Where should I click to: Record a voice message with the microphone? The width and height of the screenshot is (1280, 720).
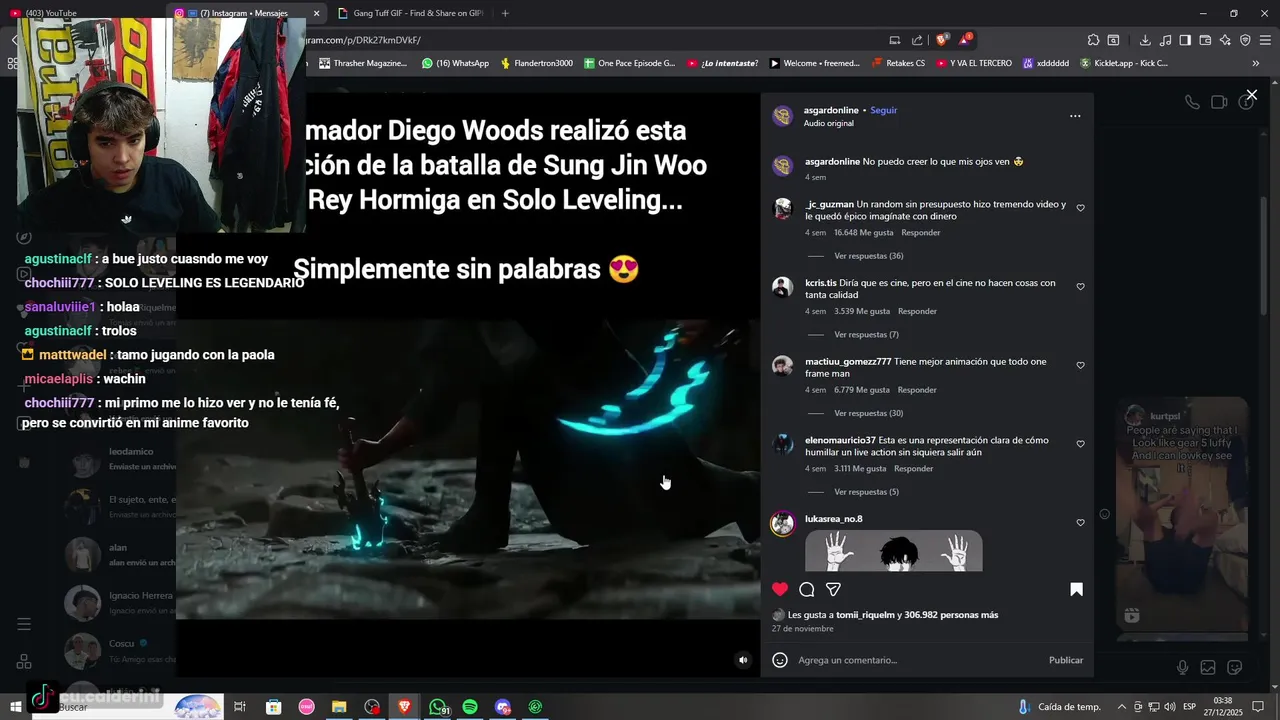[x=1182, y=667]
